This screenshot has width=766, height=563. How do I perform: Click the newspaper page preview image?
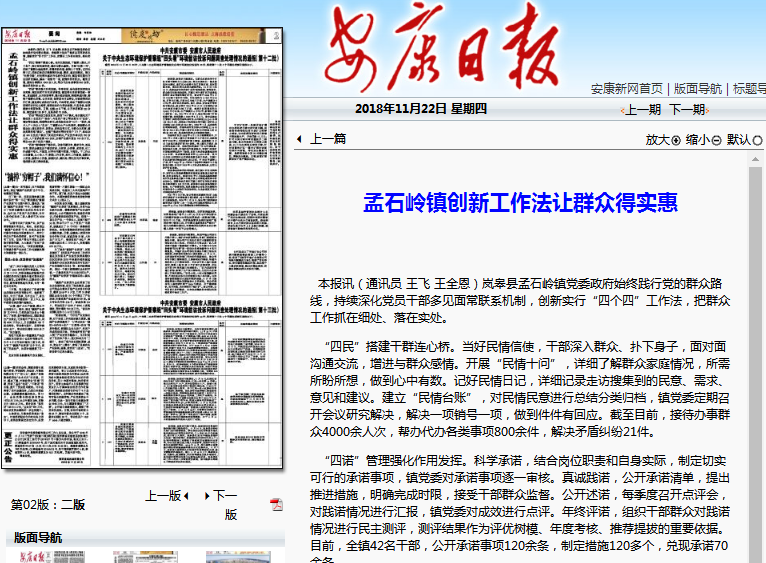coord(143,248)
